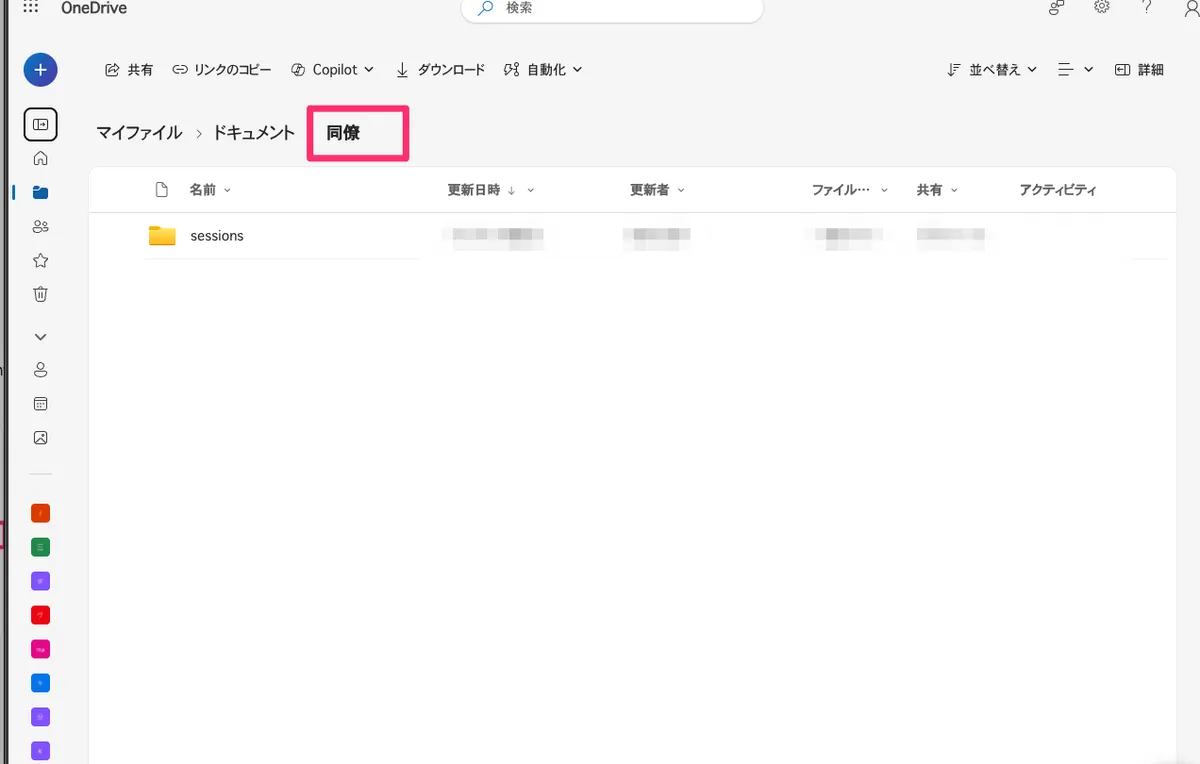Viewport: 1200px width, 764px height.
Task: Focus the 検索 search box
Action: (x=612, y=9)
